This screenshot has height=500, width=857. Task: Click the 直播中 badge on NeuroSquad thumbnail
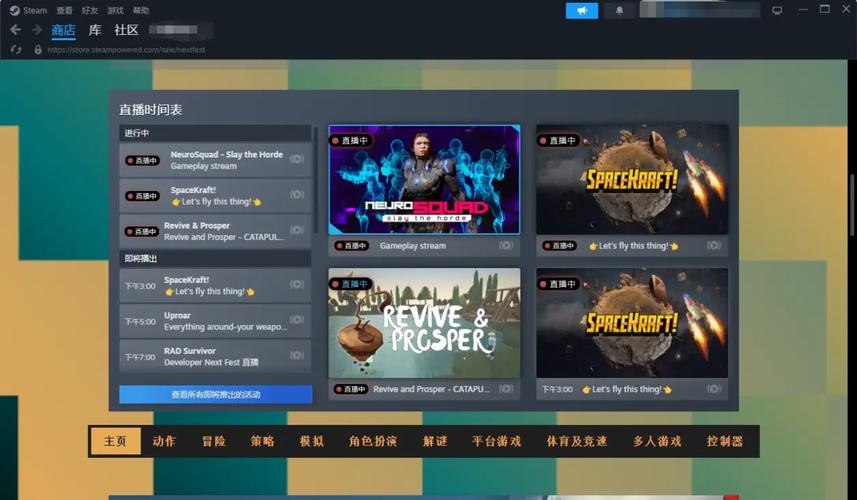[350, 140]
